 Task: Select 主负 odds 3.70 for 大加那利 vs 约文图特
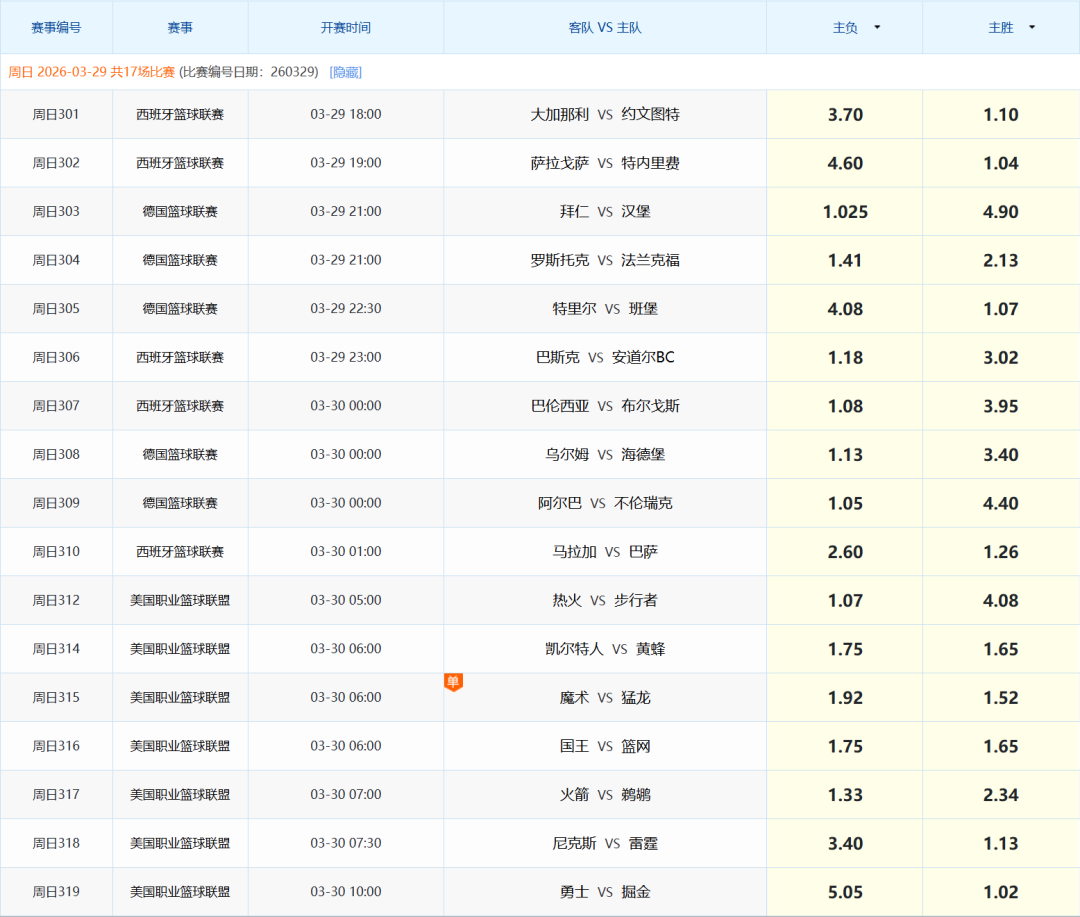(x=845, y=114)
